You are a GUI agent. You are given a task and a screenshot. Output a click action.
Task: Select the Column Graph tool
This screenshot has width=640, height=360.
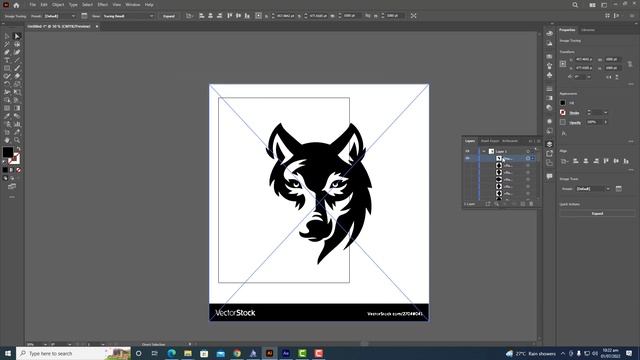tap(17, 124)
